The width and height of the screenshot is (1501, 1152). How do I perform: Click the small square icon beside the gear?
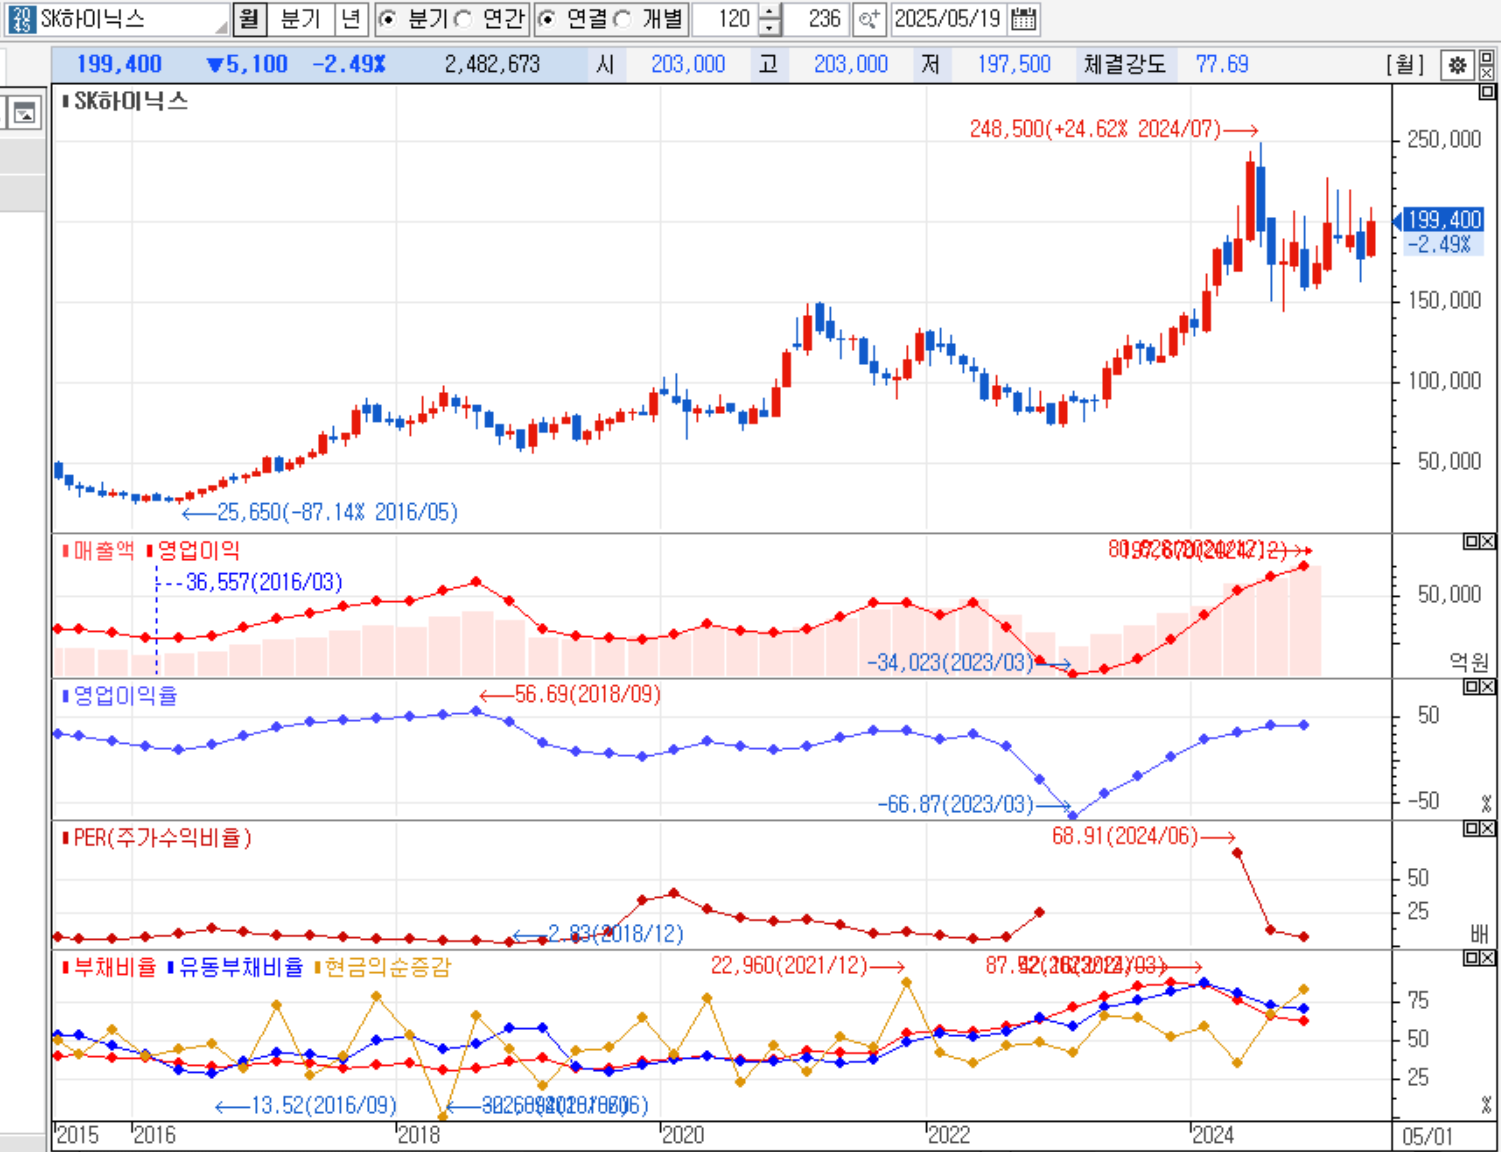[1486, 58]
